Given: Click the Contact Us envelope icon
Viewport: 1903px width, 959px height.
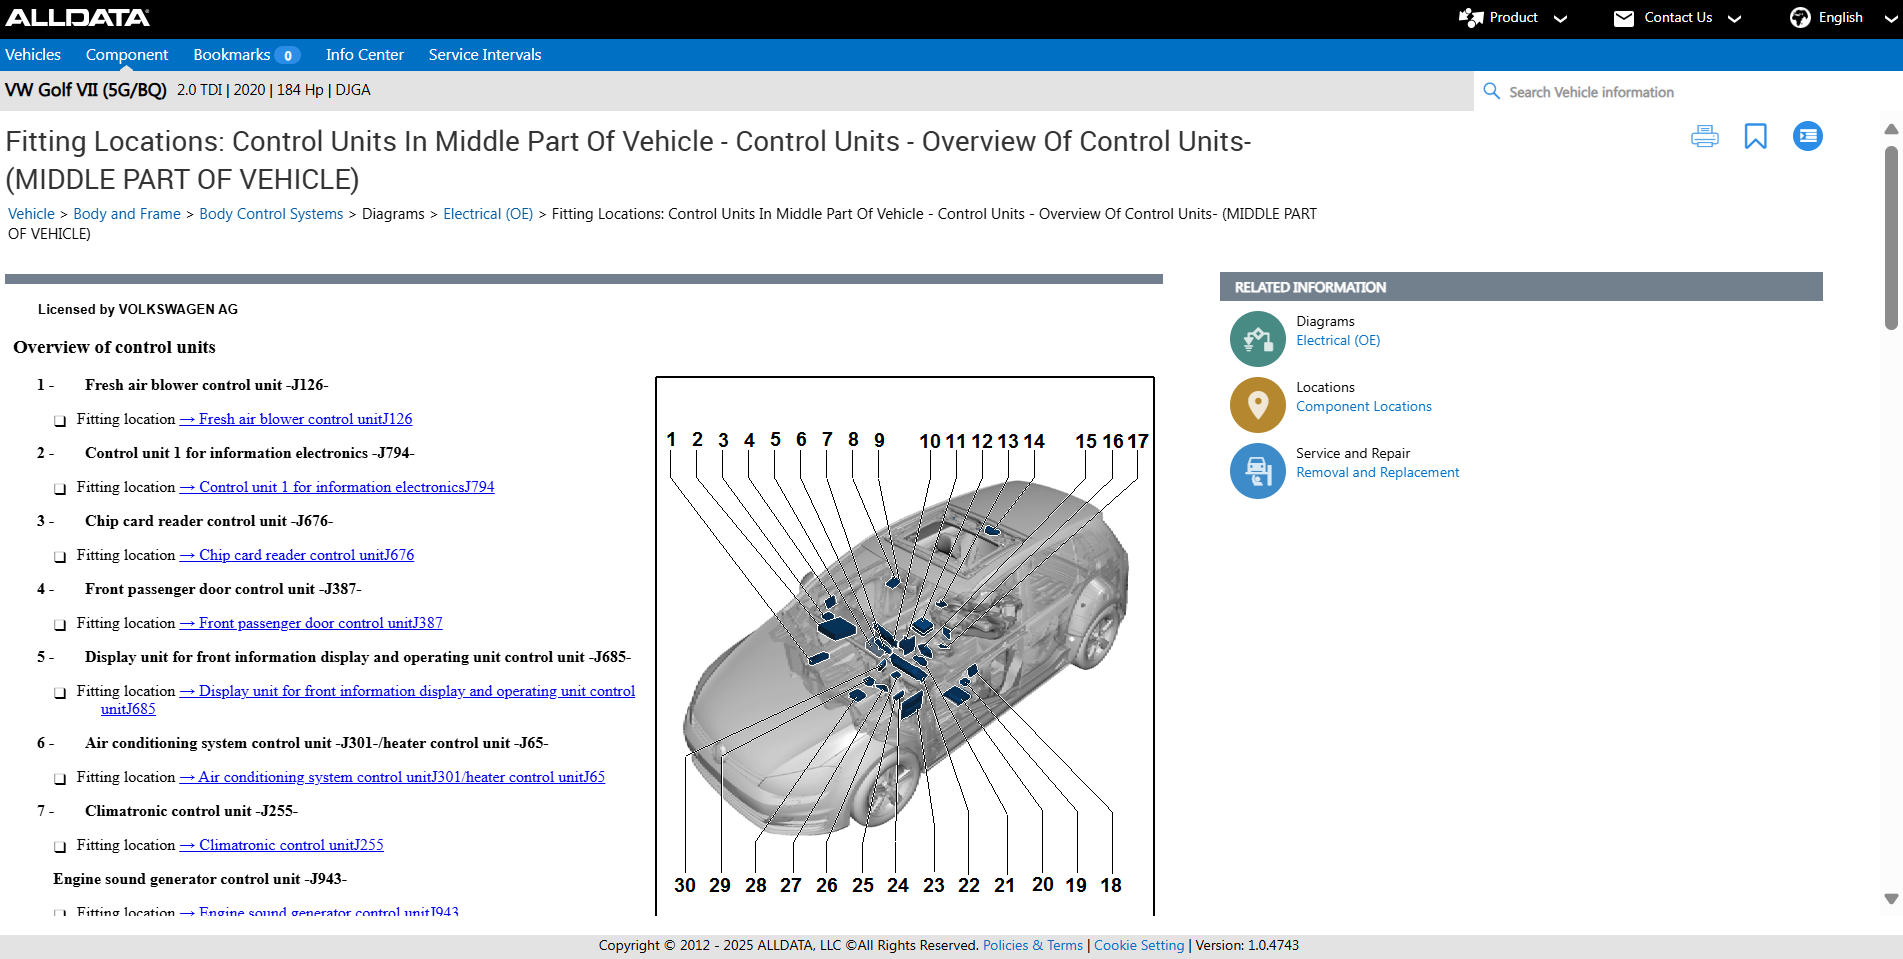Looking at the screenshot, I should [x=1623, y=18].
